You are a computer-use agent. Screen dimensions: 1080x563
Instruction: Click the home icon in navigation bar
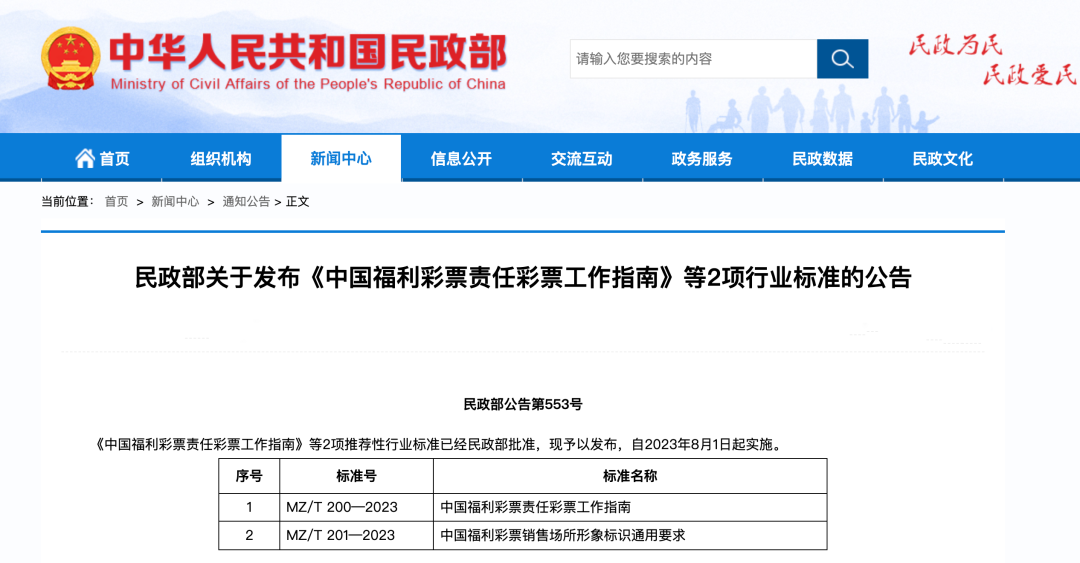click(85, 158)
